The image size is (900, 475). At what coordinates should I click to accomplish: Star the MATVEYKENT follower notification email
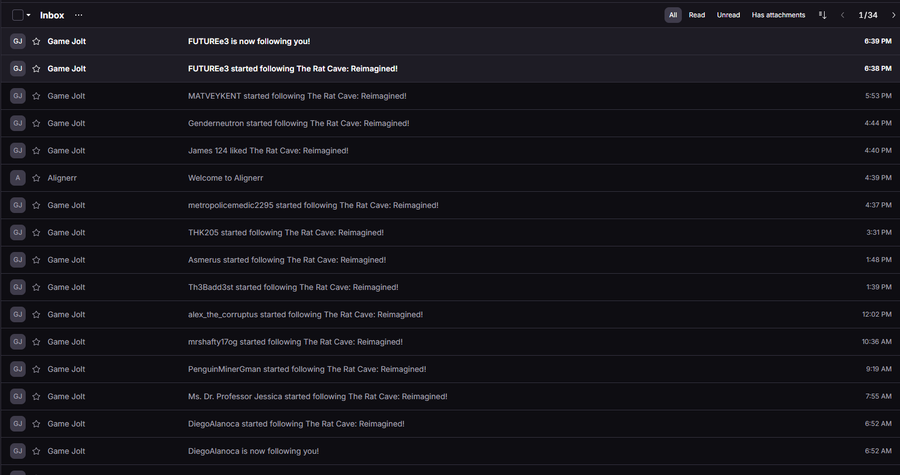pos(36,96)
